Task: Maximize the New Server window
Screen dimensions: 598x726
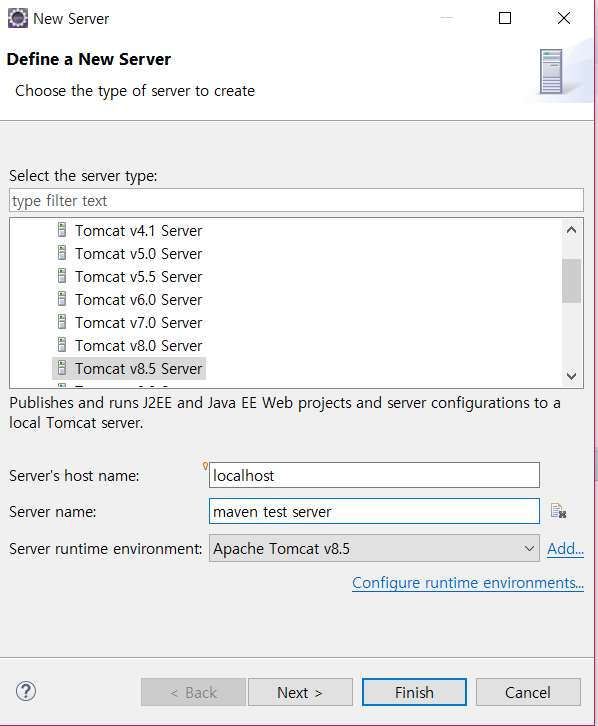Action: click(505, 18)
